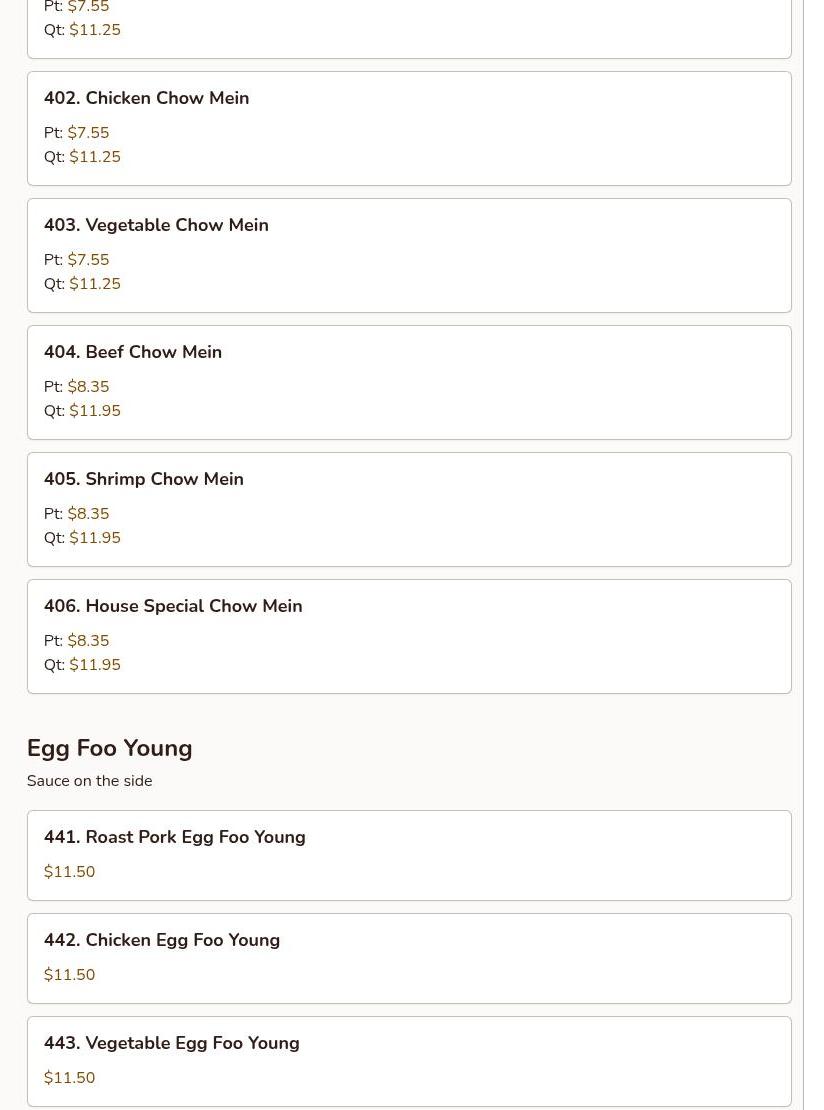Screen dimensions: 824x1110
Task: Open 441. Roast Pork Egg Foo Young
Action: pos(174,837)
